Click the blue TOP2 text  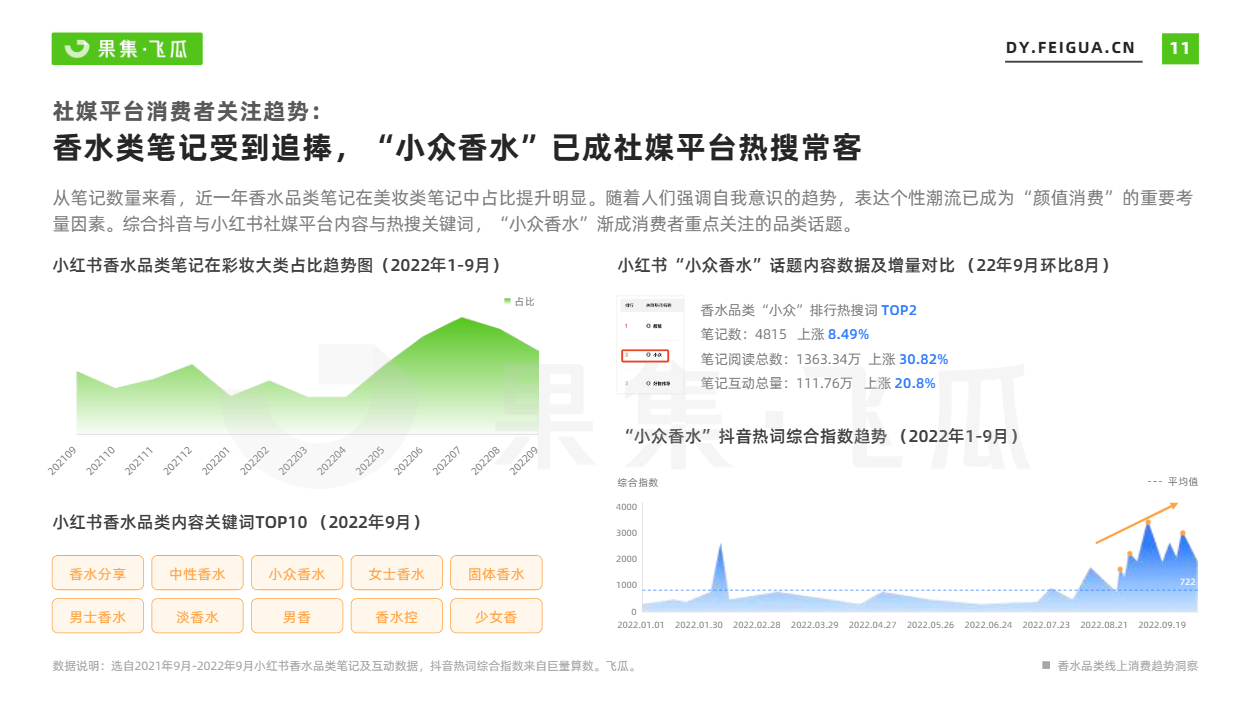[x=899, y=310]
